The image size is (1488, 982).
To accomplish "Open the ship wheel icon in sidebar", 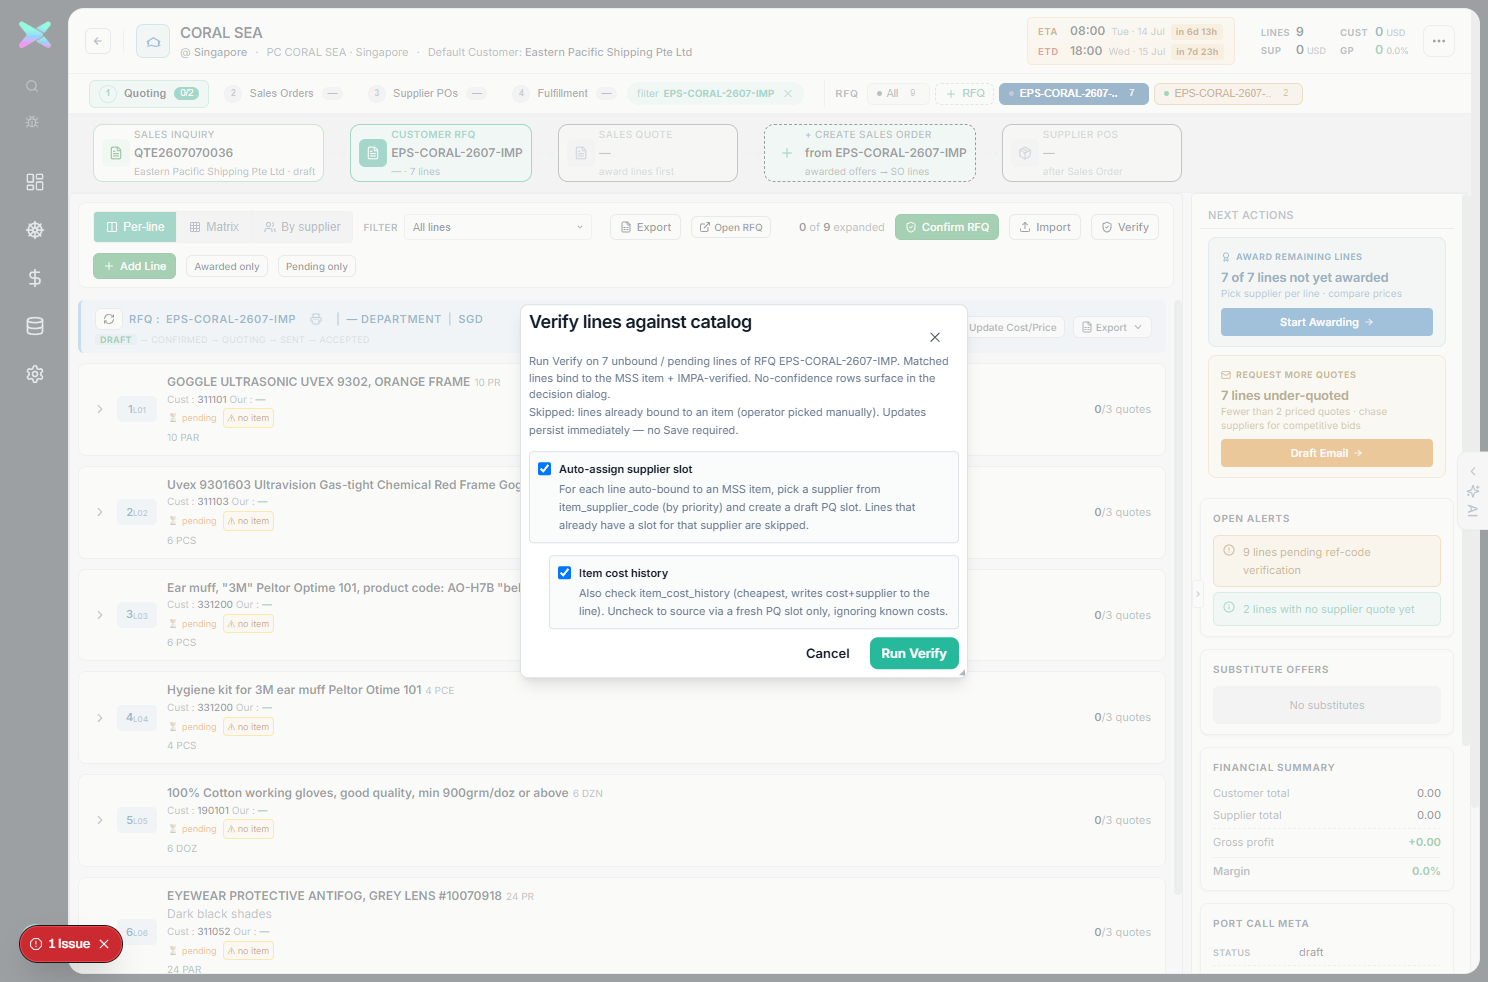I will [35, 230].
